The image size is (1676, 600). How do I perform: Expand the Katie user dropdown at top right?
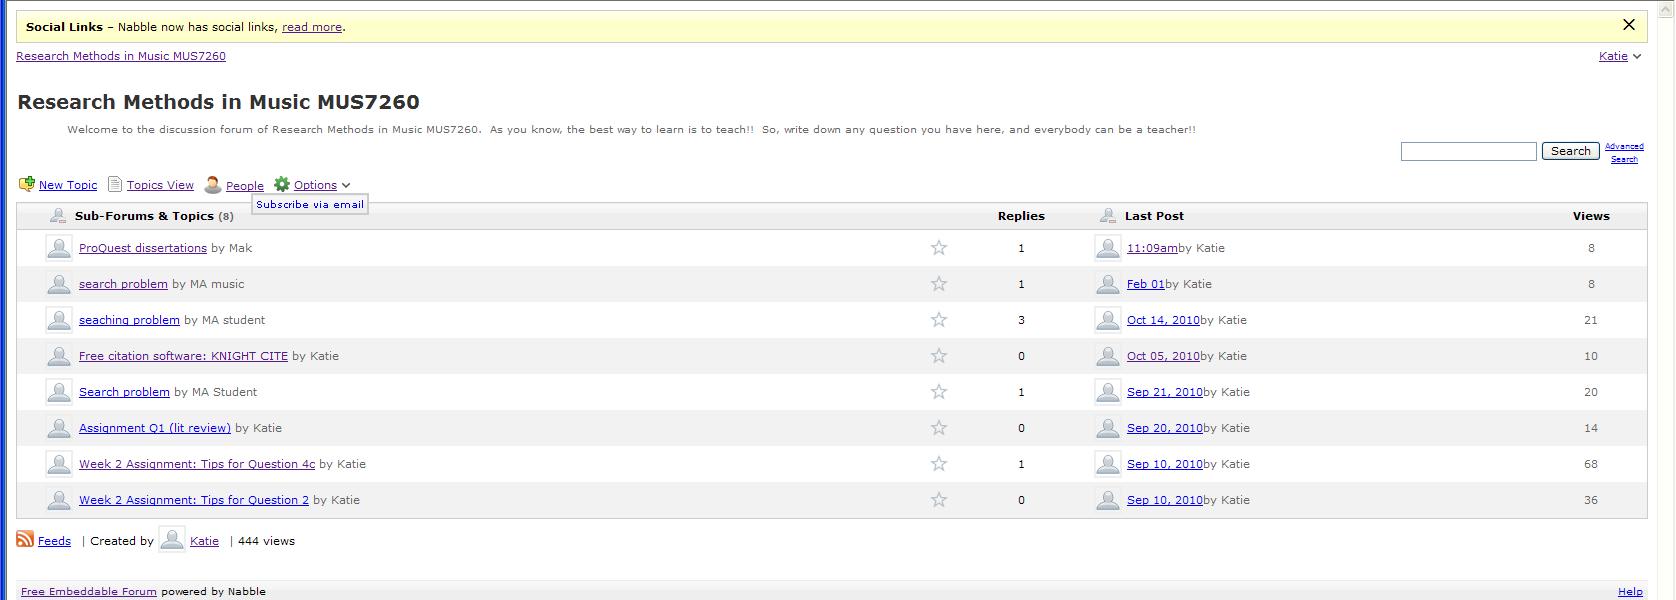pyautogui.click(x=1637, y=57)
